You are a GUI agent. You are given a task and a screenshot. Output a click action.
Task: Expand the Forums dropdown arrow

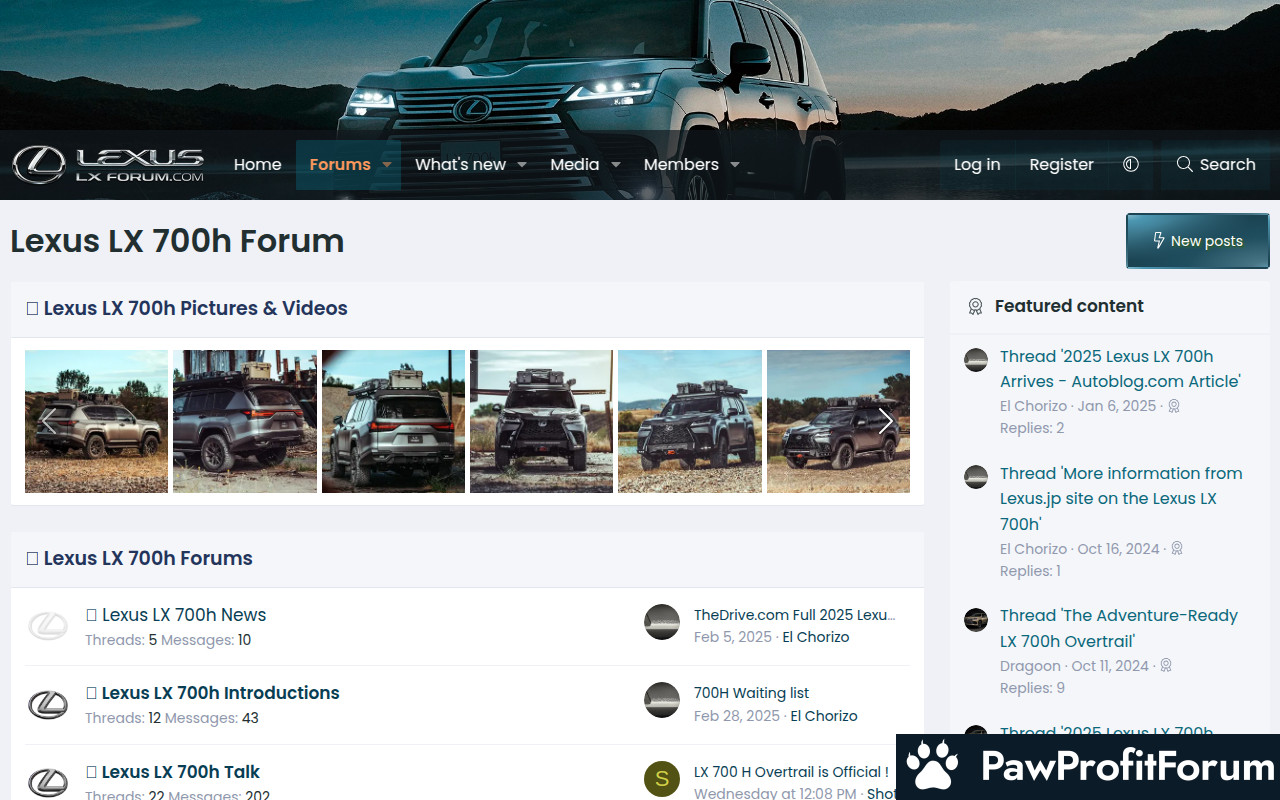pos(387,165)
